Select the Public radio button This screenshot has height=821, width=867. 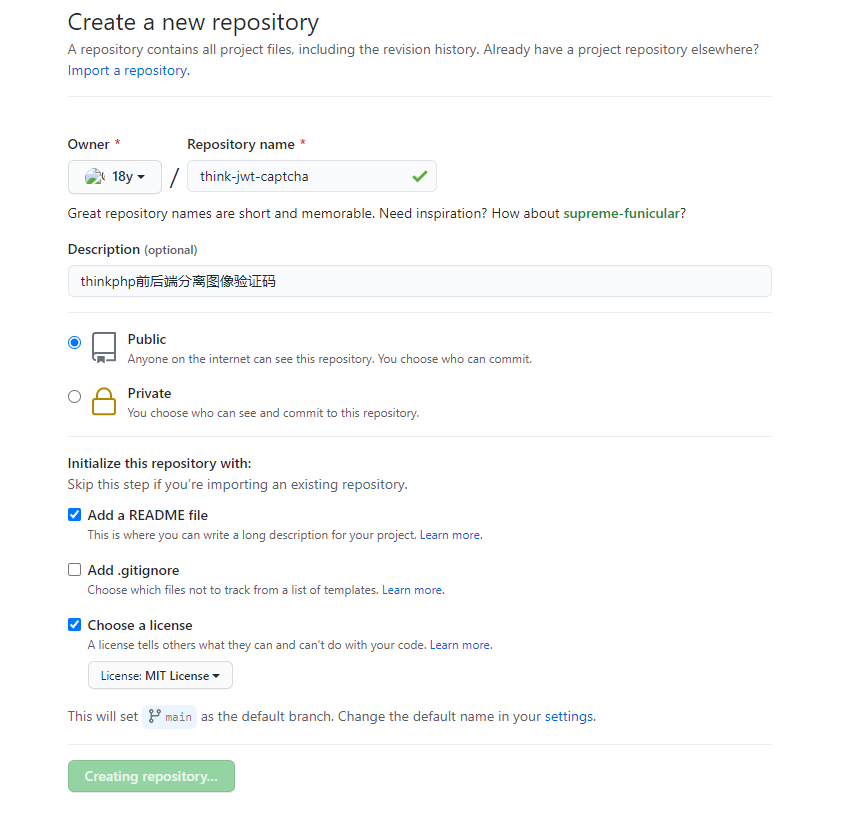tap(74, 342)
